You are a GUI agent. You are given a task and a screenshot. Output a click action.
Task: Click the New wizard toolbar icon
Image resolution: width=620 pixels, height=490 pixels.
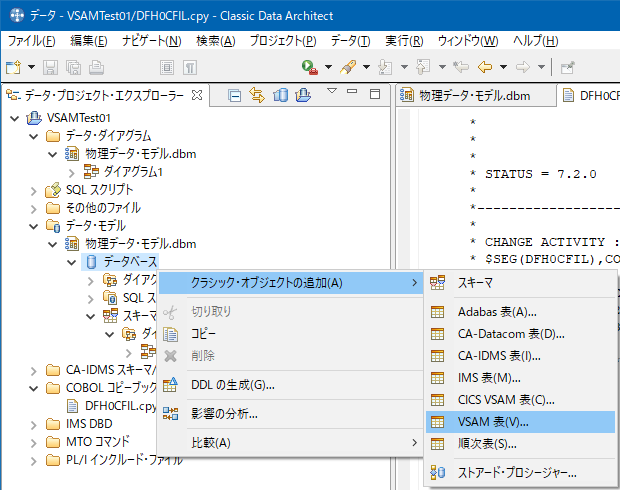13,67
